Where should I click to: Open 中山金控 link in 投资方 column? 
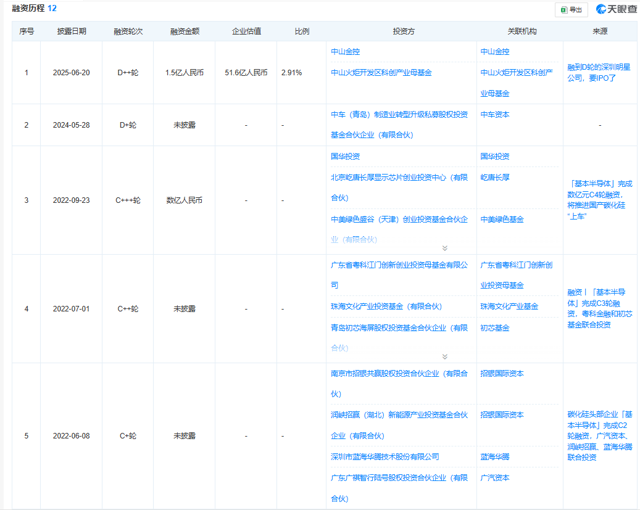pos(345,52)
